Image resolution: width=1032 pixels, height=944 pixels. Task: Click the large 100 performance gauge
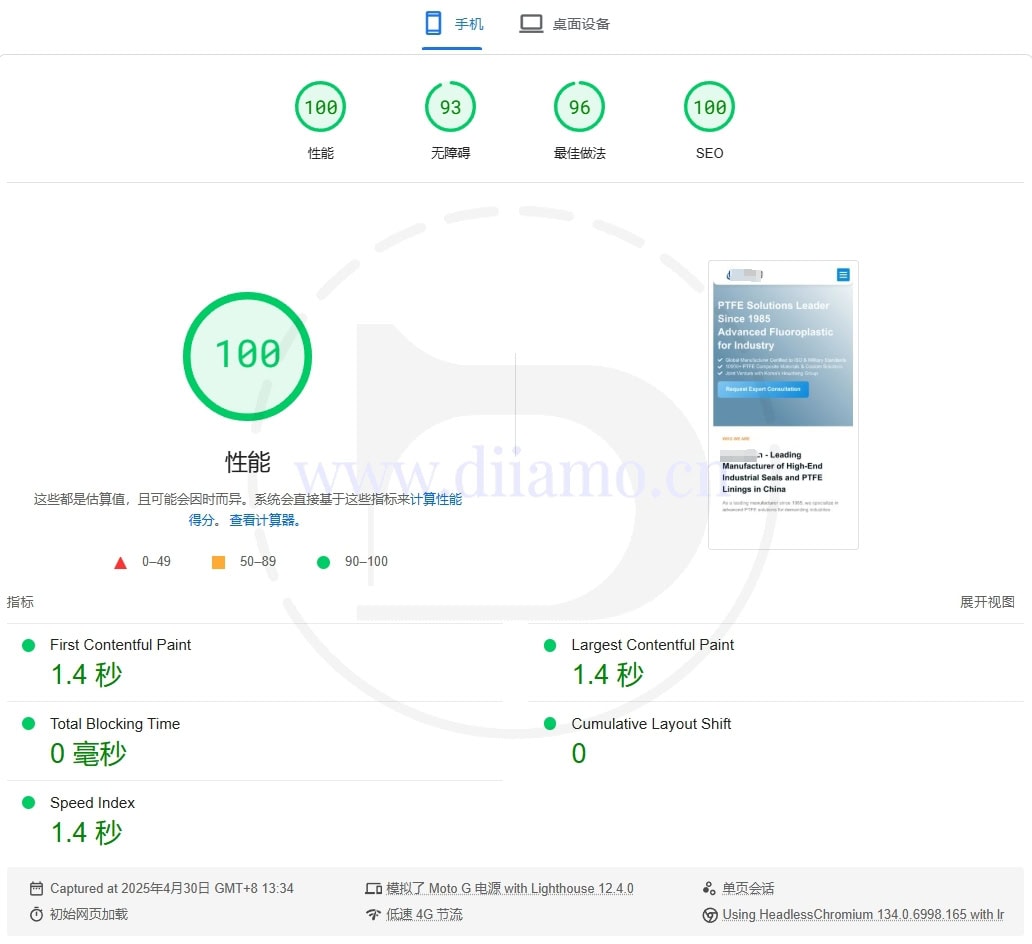[x=247, y=355]
